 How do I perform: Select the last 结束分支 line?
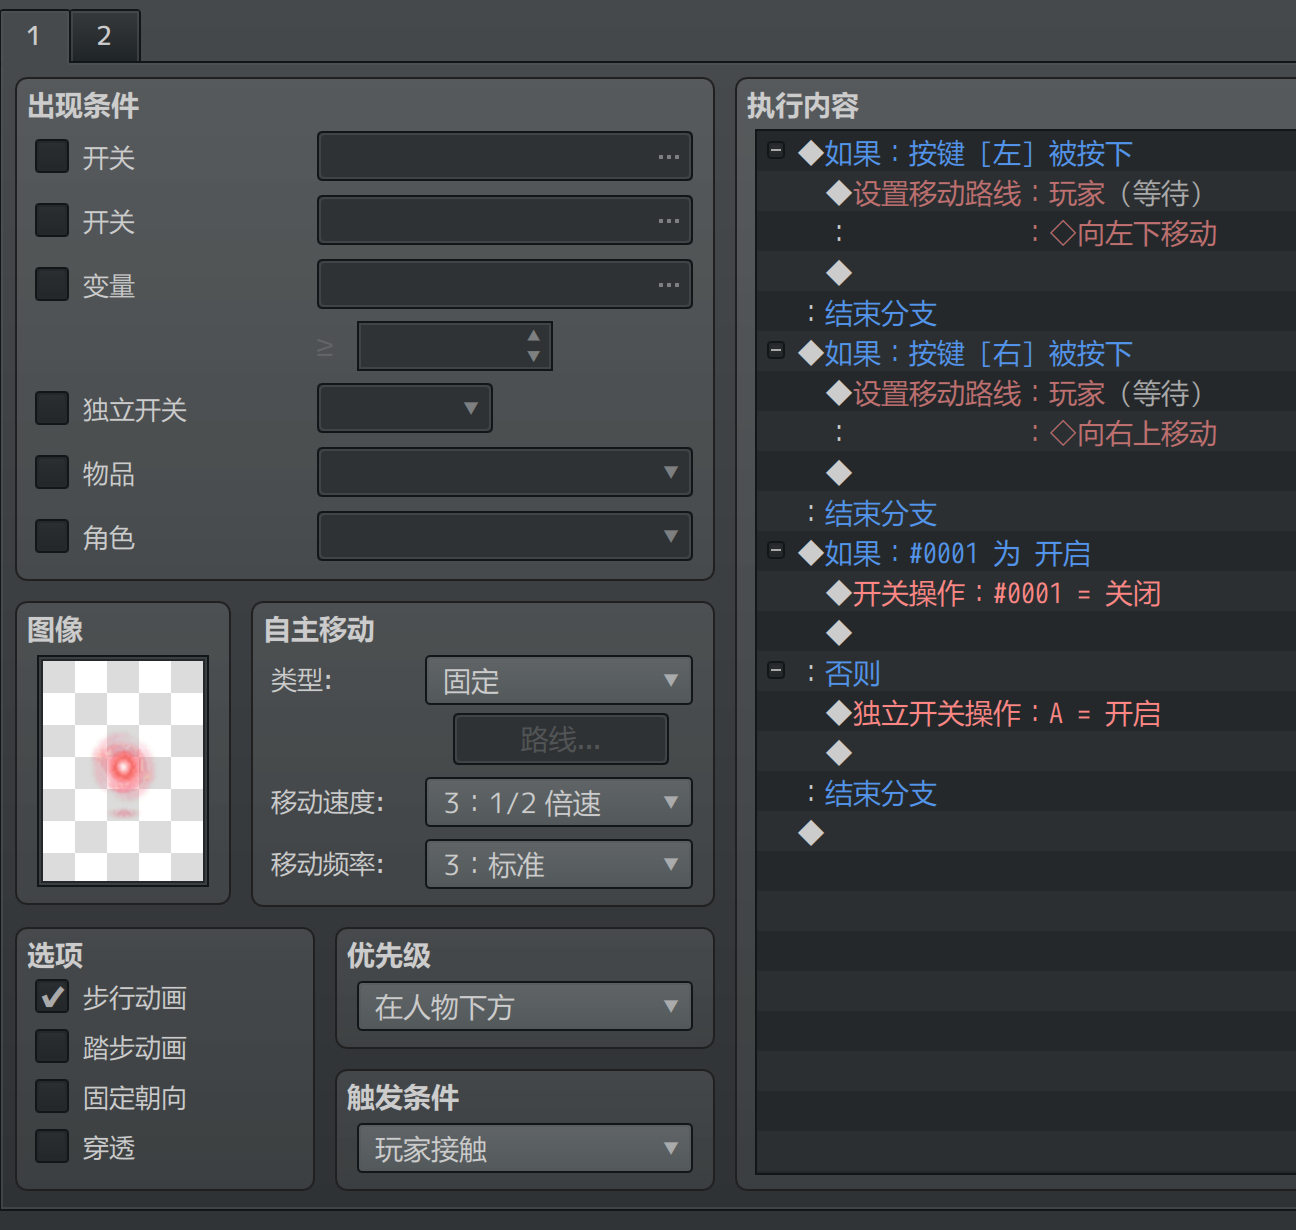tap(1026, 791)
